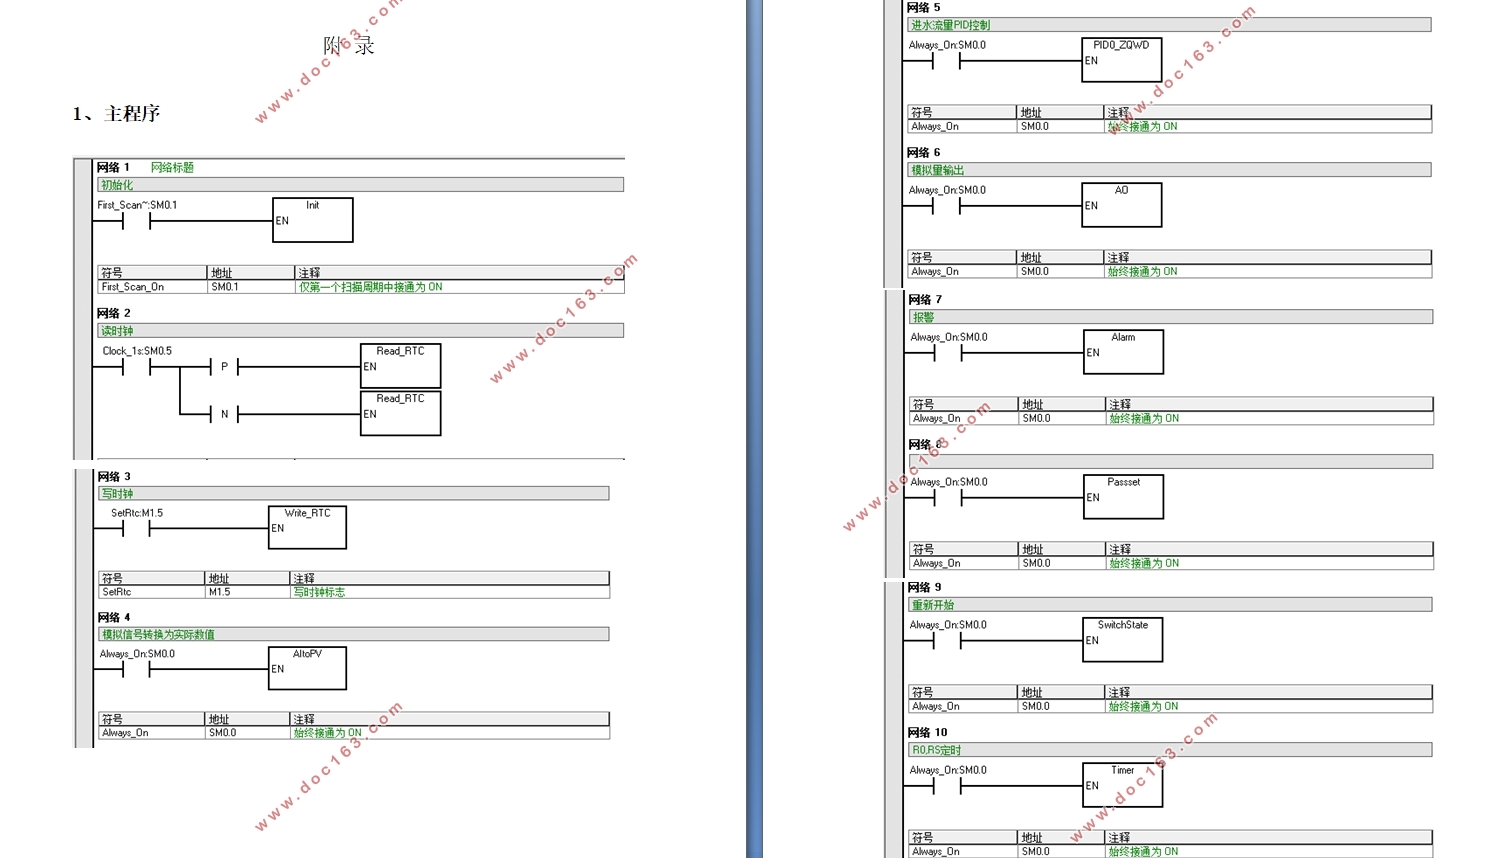Select the 网络 7 label

(926, 299)
